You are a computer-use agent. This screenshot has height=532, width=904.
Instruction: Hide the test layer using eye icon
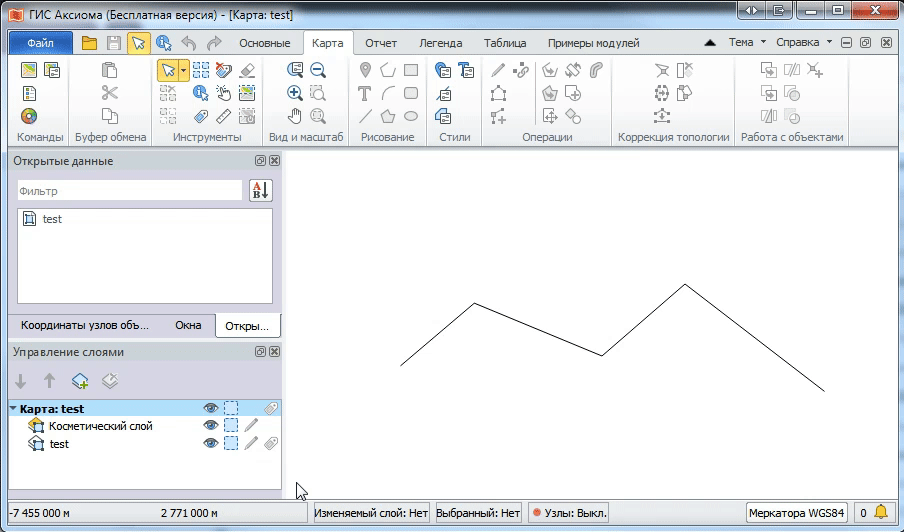coord(210,443)
